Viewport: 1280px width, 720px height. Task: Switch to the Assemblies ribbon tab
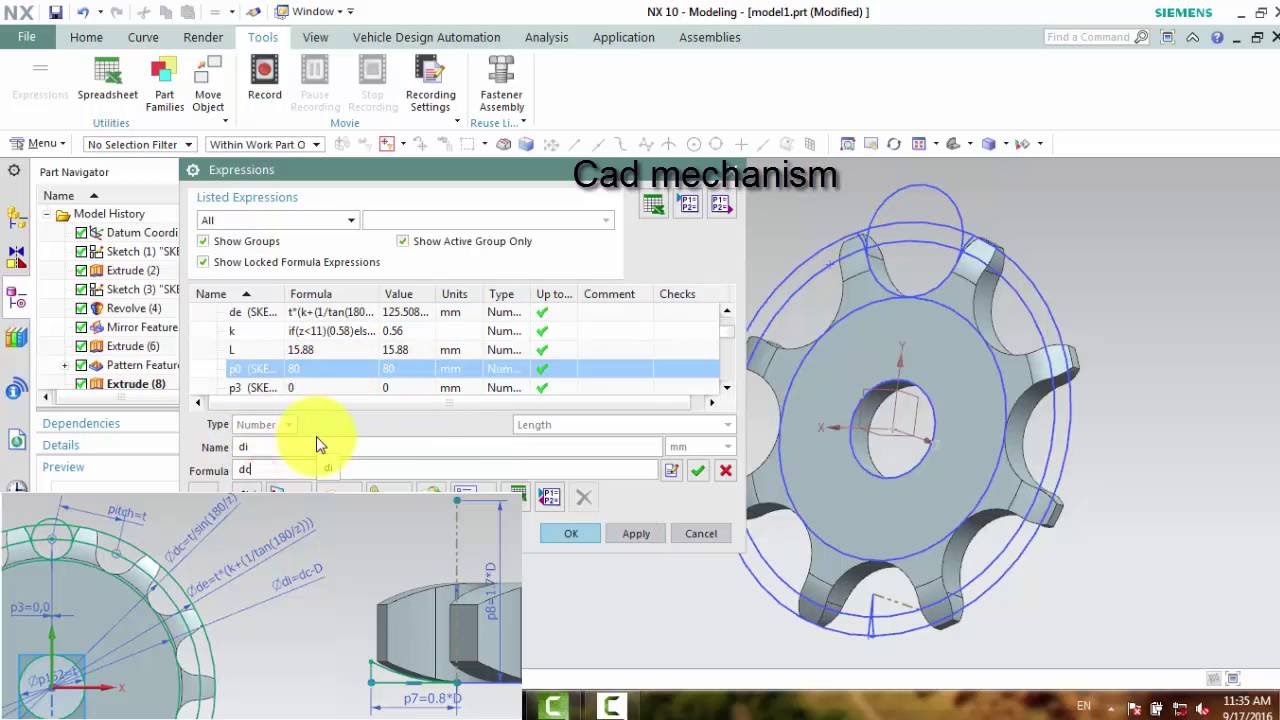(x=709, y=37)
